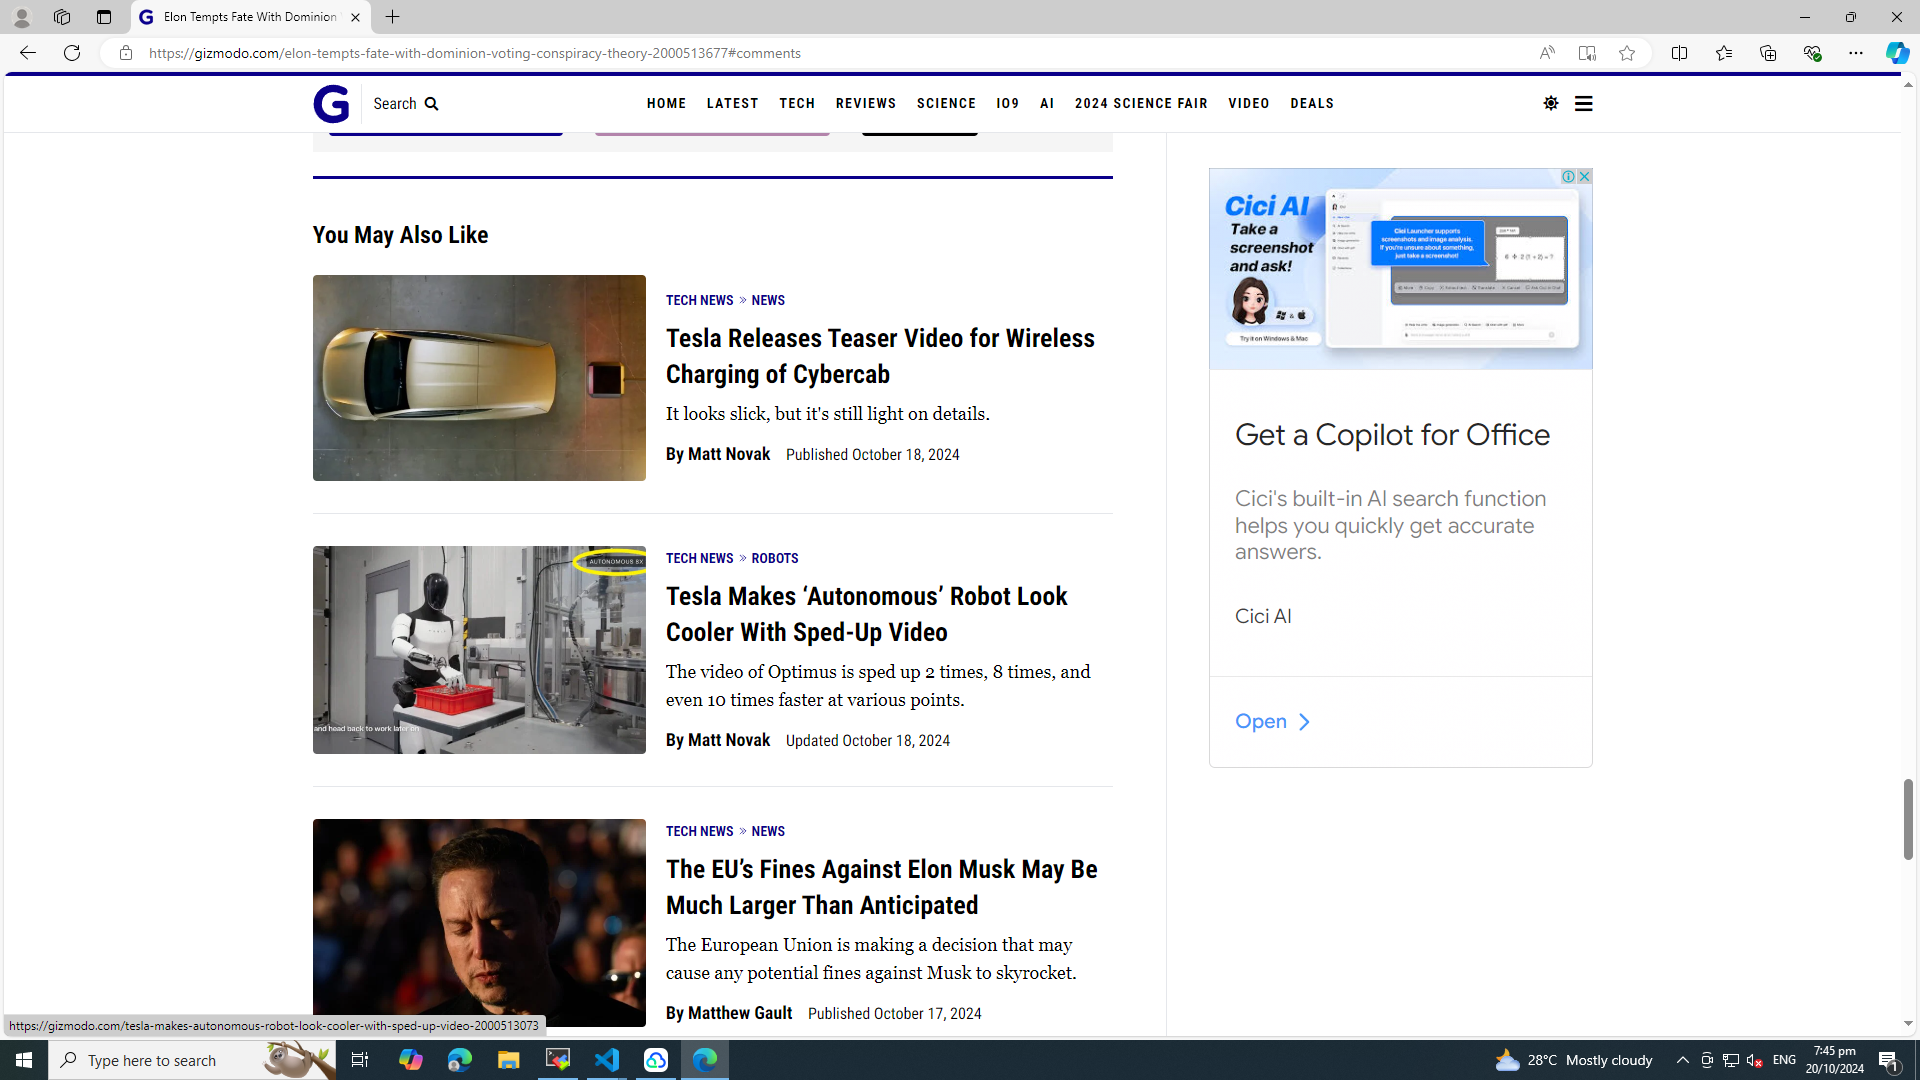View site information lock icon
Viewport: 1920px width, 1080px height.
[126, 53]
